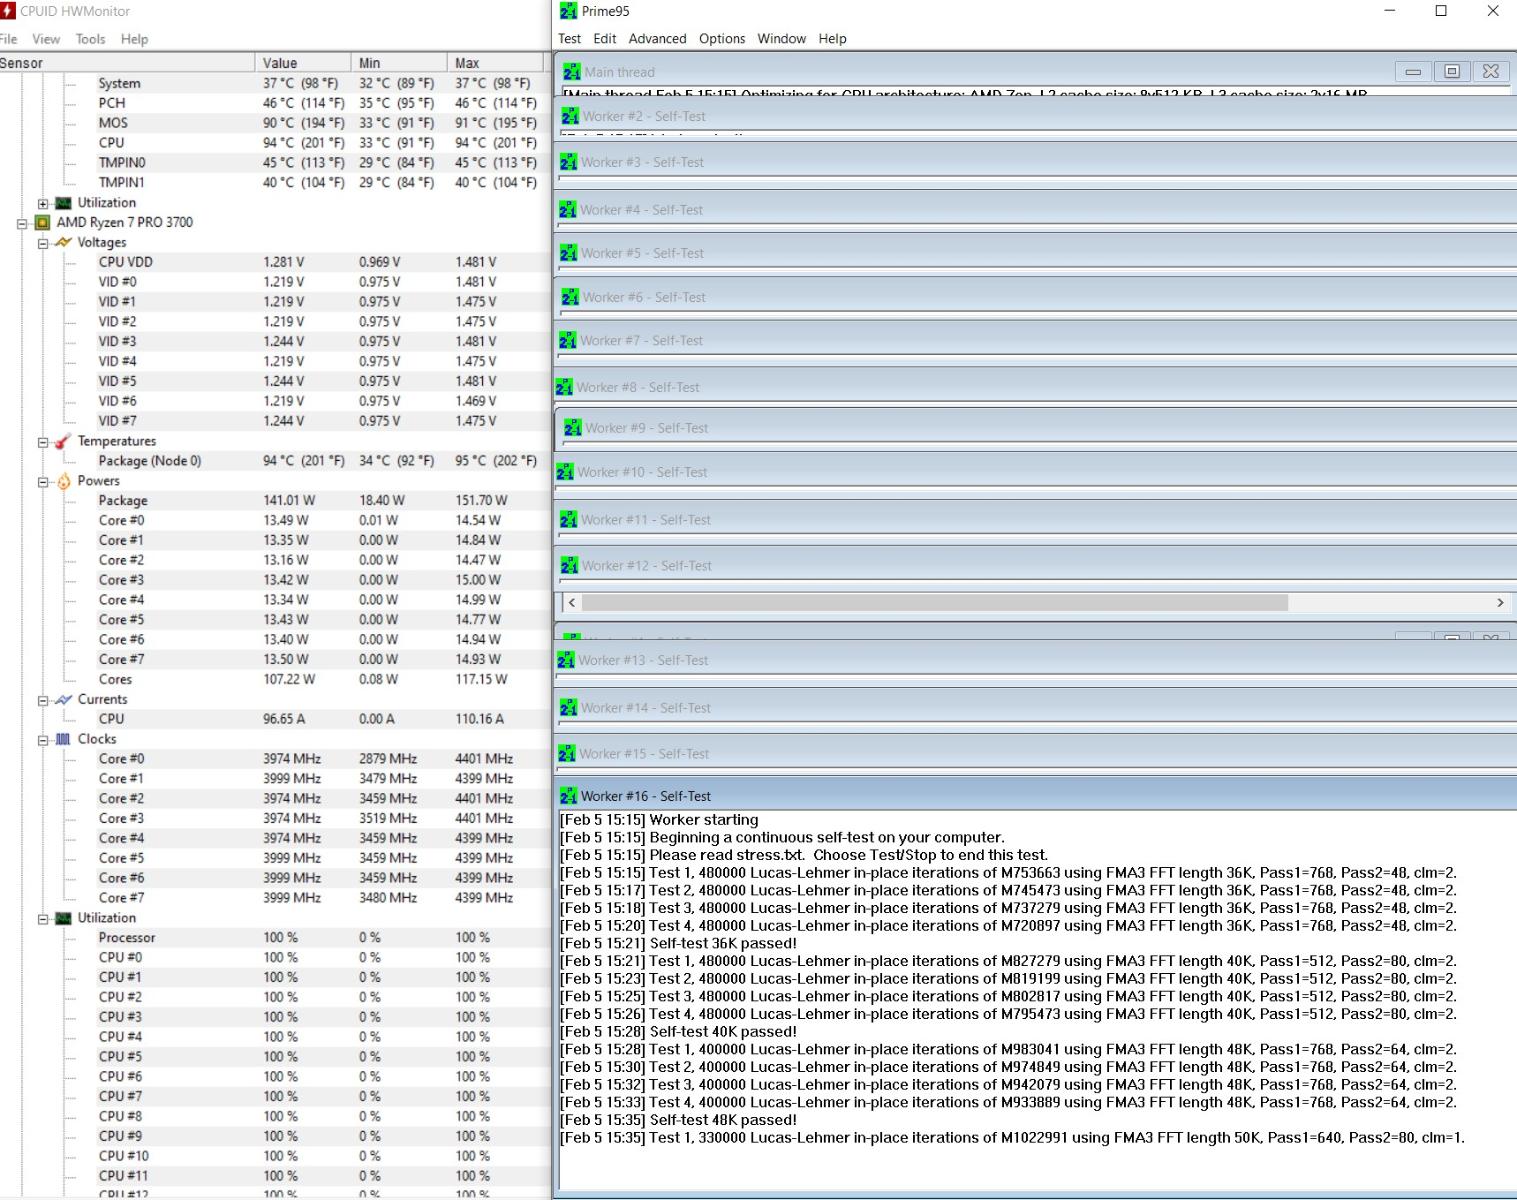The height and width of the screenshot is (1200, 1517).
Task: Click the CPUID HWMonitor title icon
Action: pos(8,11)
